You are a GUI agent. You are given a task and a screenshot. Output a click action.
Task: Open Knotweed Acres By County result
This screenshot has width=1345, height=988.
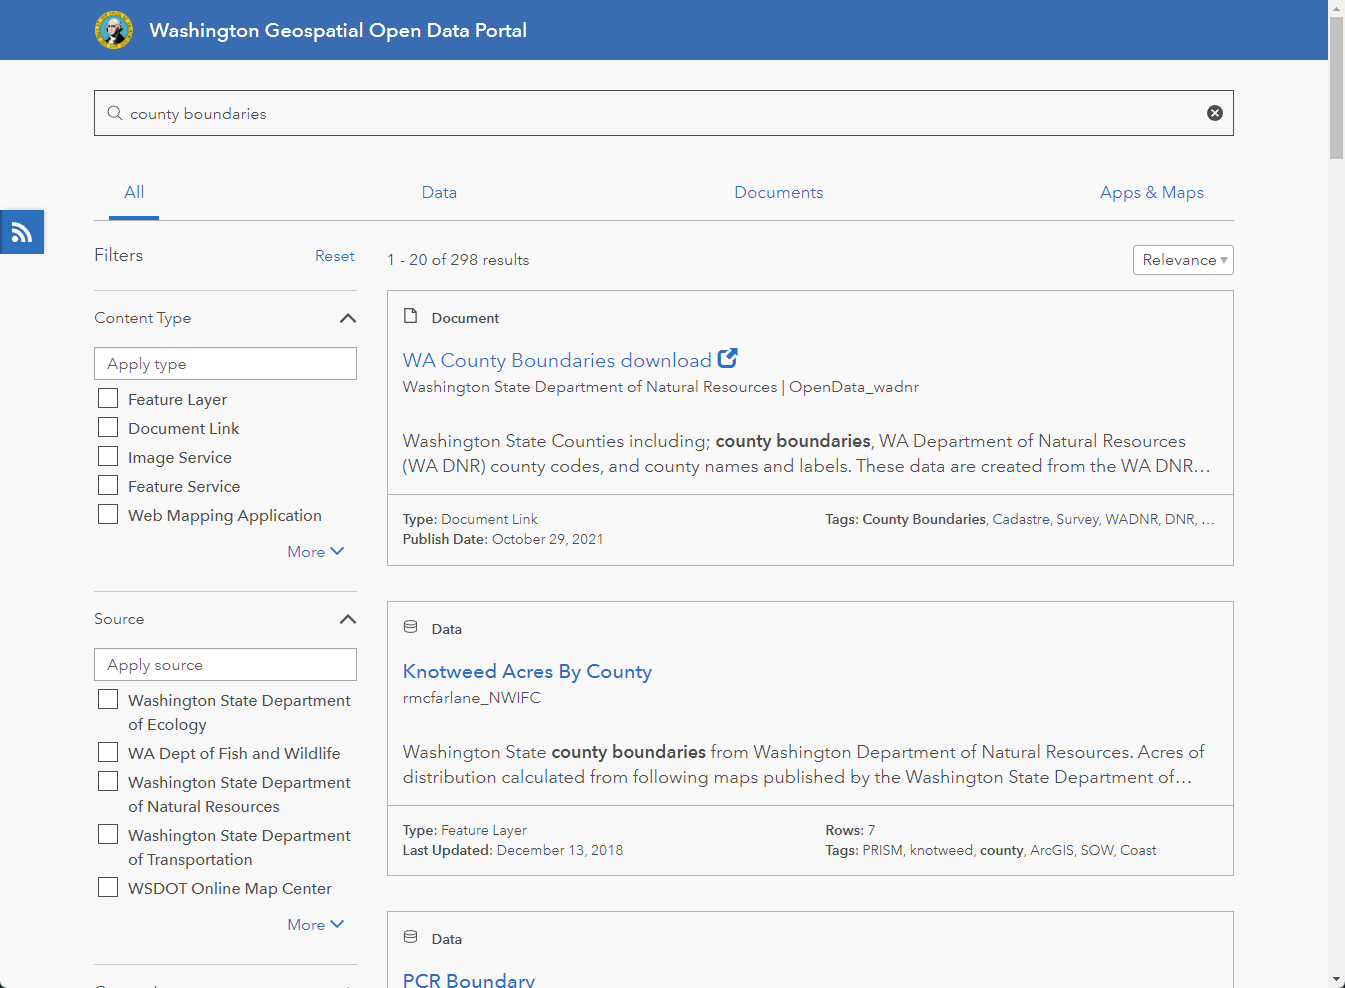[527, 671]
